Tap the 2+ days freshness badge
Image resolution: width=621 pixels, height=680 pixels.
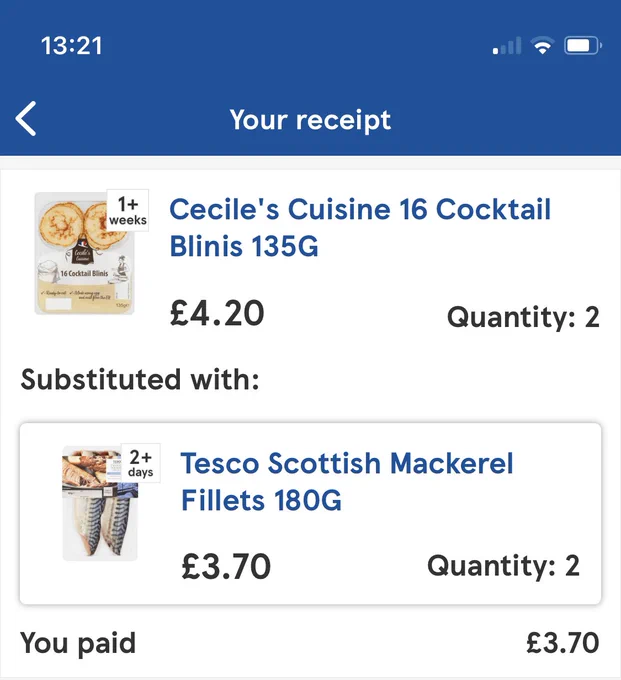(x=141, y=463)
